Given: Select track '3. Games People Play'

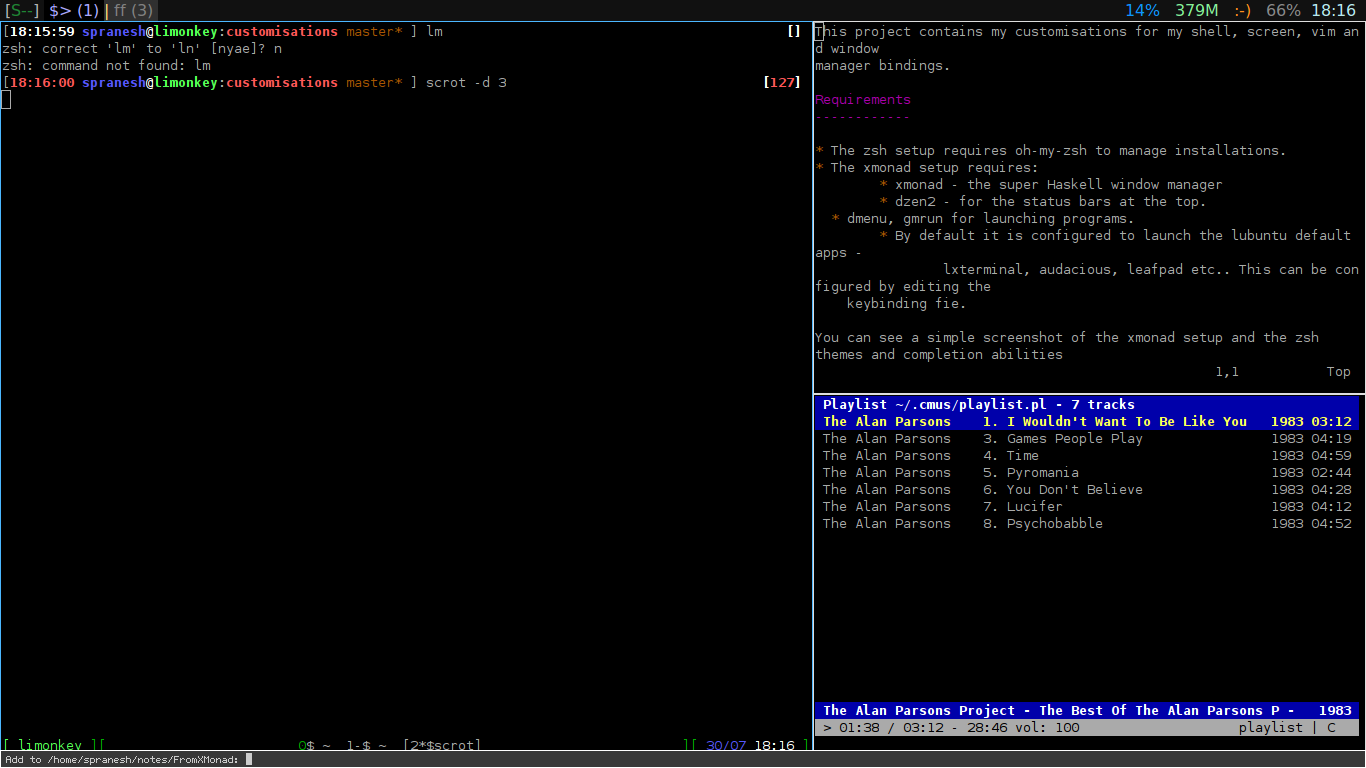Looking at the screenshot, I should [1087, 439].
